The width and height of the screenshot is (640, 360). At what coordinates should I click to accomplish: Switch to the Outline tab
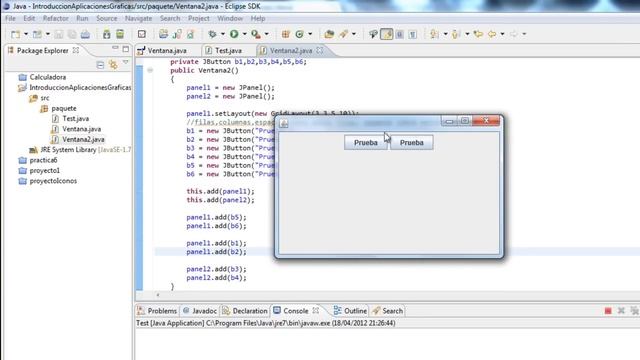tap(350, 311)
